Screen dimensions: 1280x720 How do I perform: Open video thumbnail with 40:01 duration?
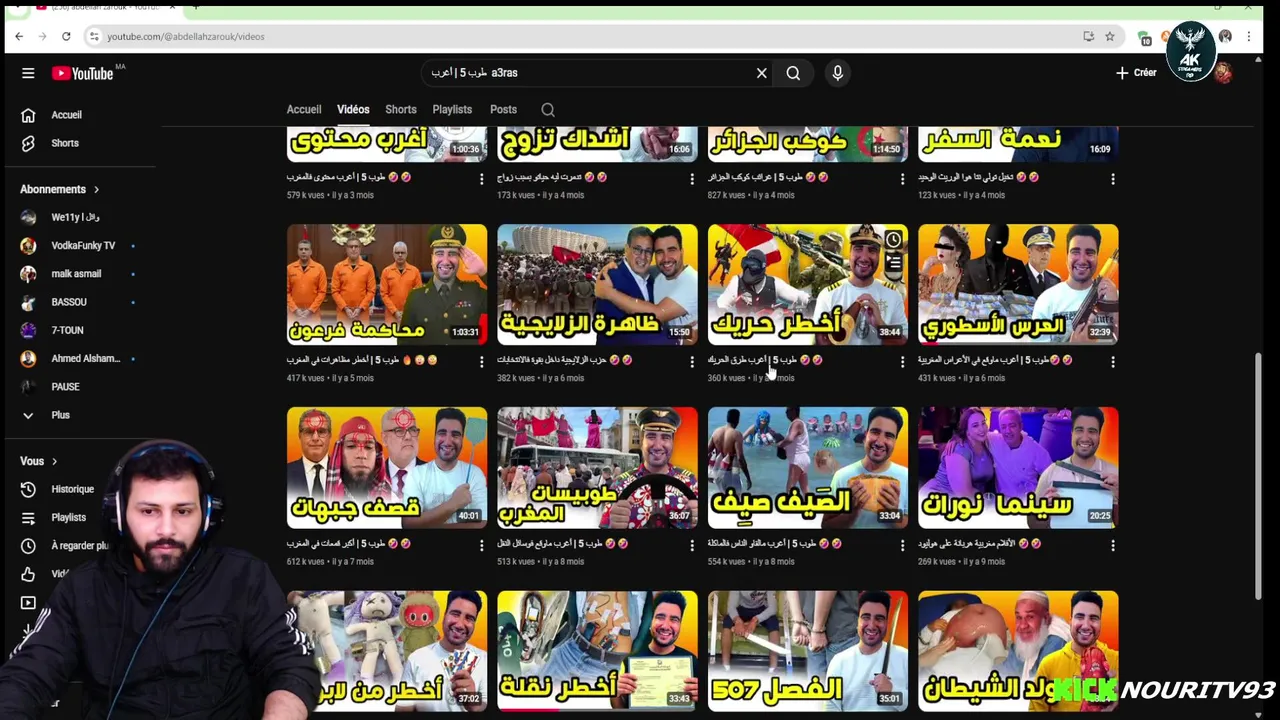387,468
